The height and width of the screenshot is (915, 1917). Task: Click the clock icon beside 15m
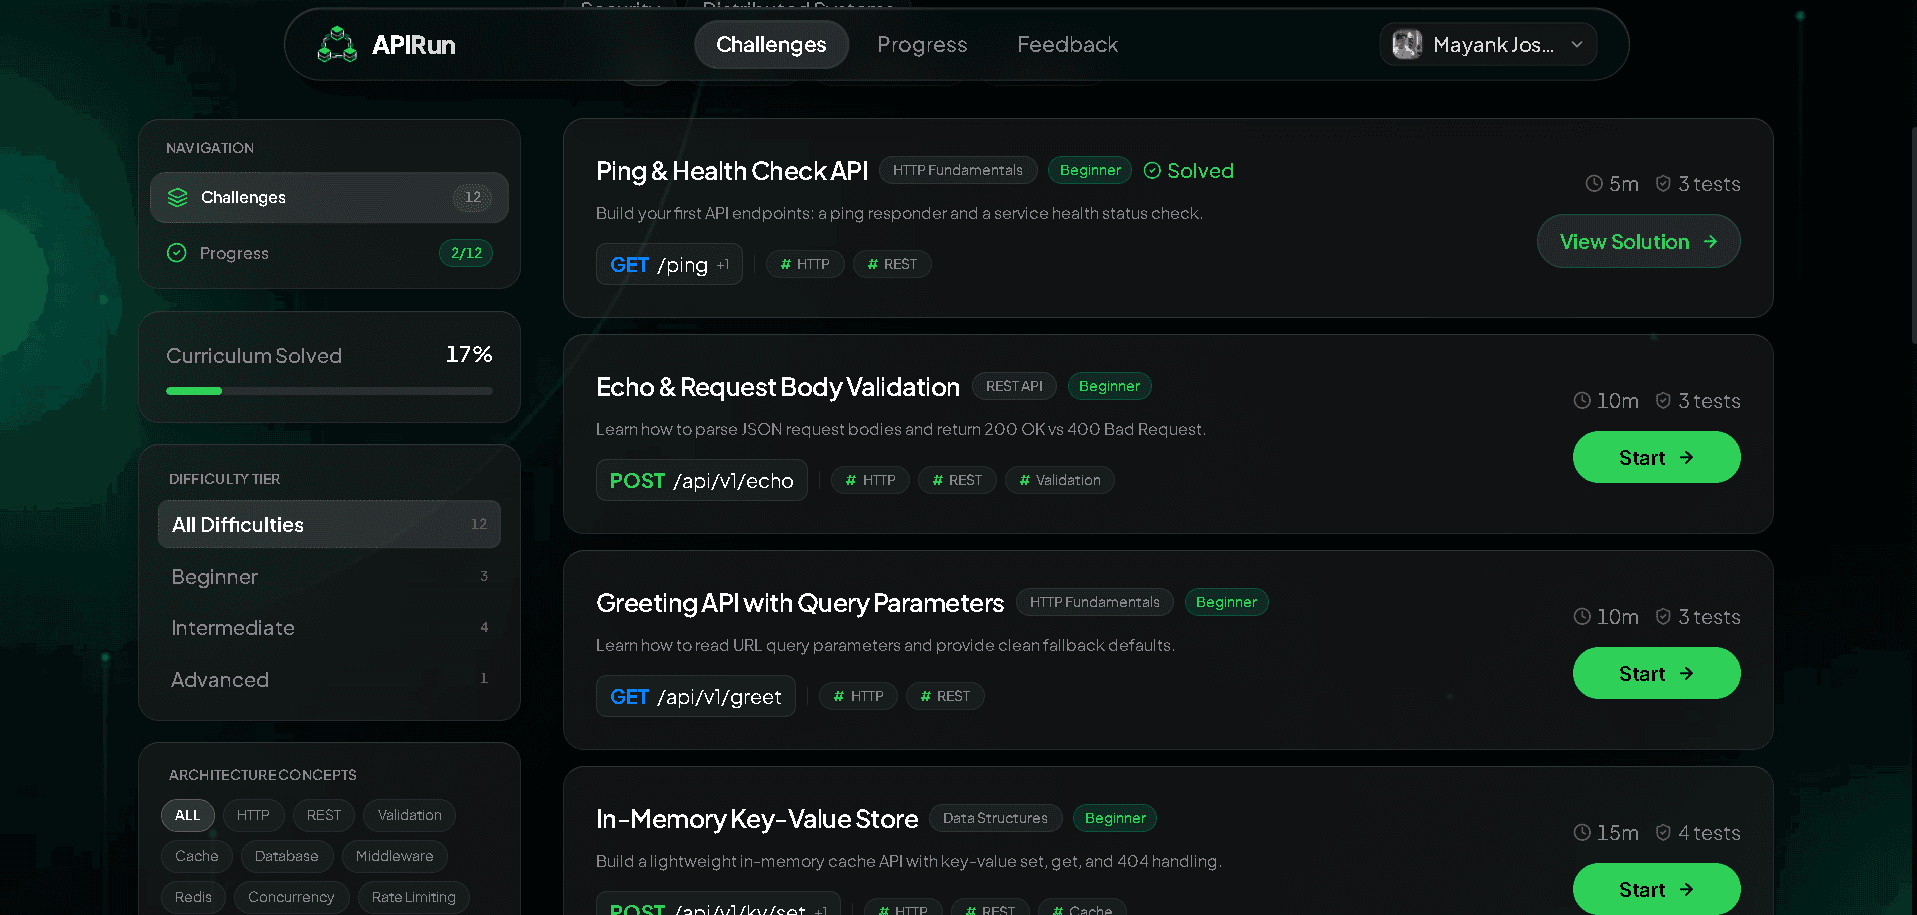click(x=1582, y=832)
